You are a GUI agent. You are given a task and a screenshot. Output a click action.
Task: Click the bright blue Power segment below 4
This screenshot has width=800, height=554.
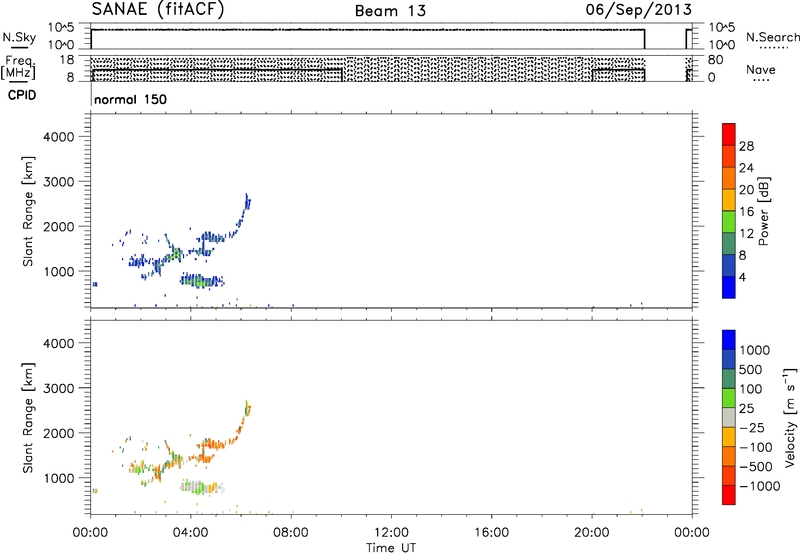729,287
